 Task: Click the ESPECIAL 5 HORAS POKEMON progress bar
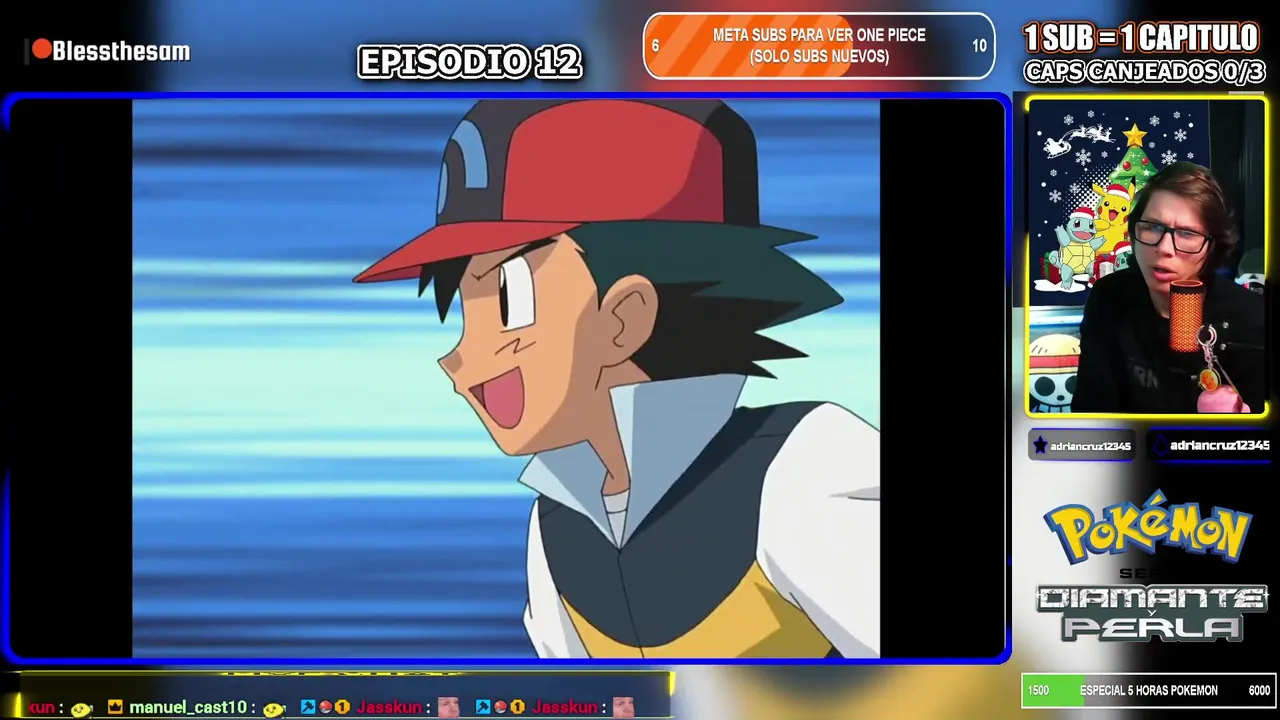click(x=1147, y=690)
